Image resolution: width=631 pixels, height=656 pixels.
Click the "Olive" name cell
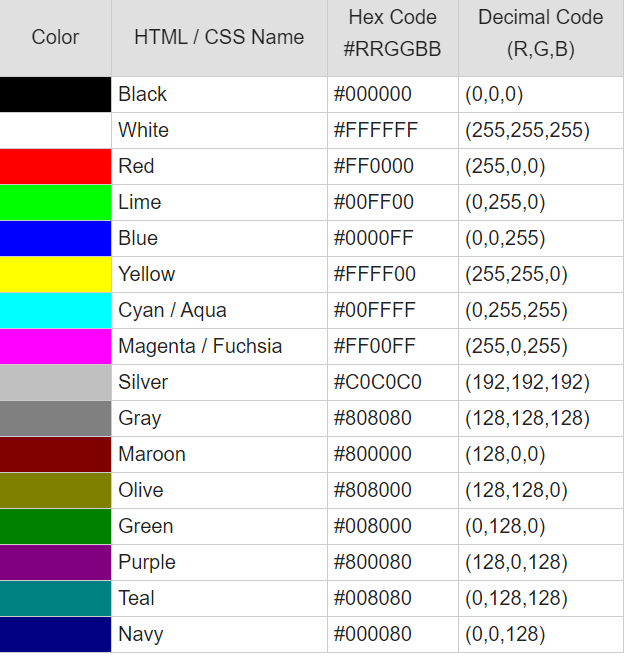pos(220,490)
